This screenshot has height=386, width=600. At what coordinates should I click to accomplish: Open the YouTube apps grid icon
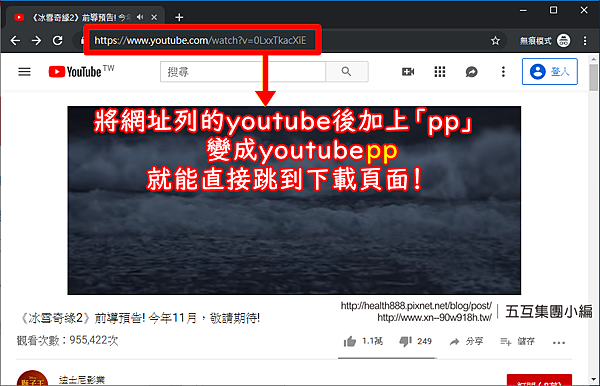440,72
